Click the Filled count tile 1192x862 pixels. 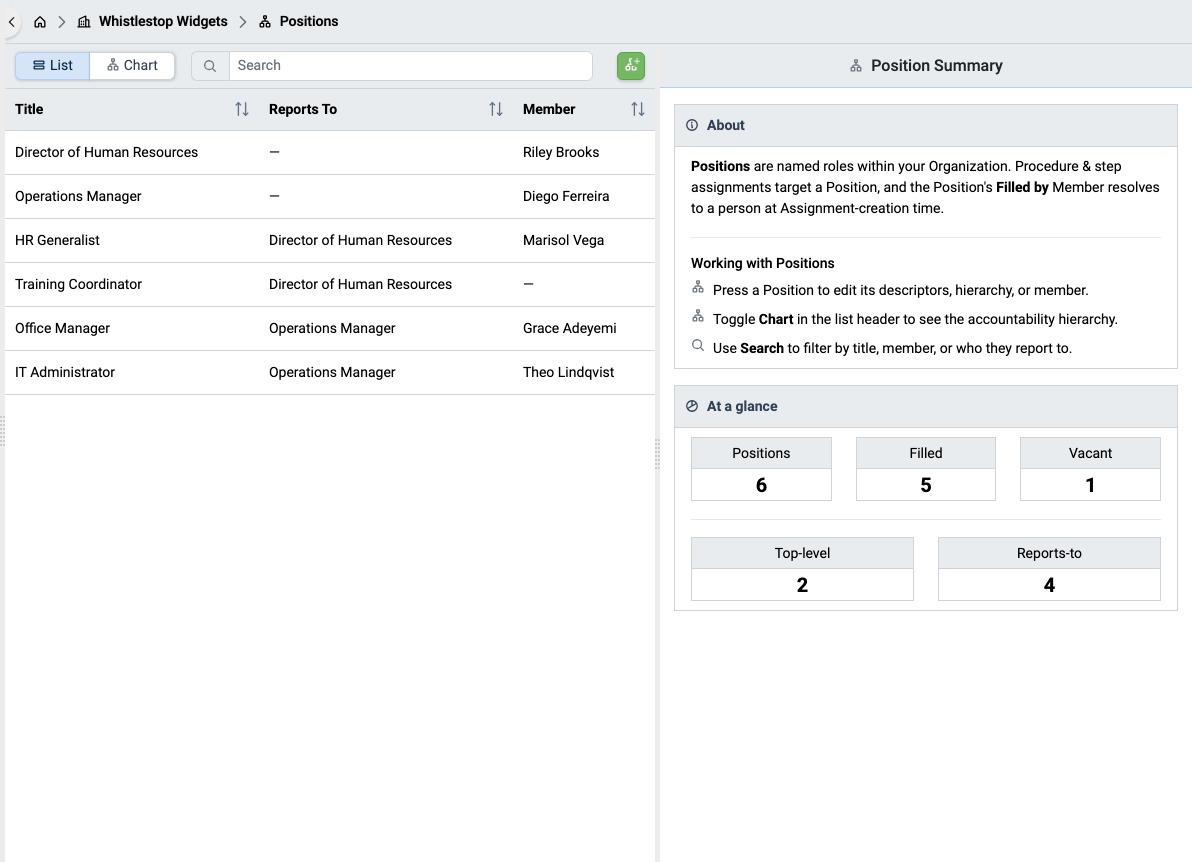coord(926,469)
